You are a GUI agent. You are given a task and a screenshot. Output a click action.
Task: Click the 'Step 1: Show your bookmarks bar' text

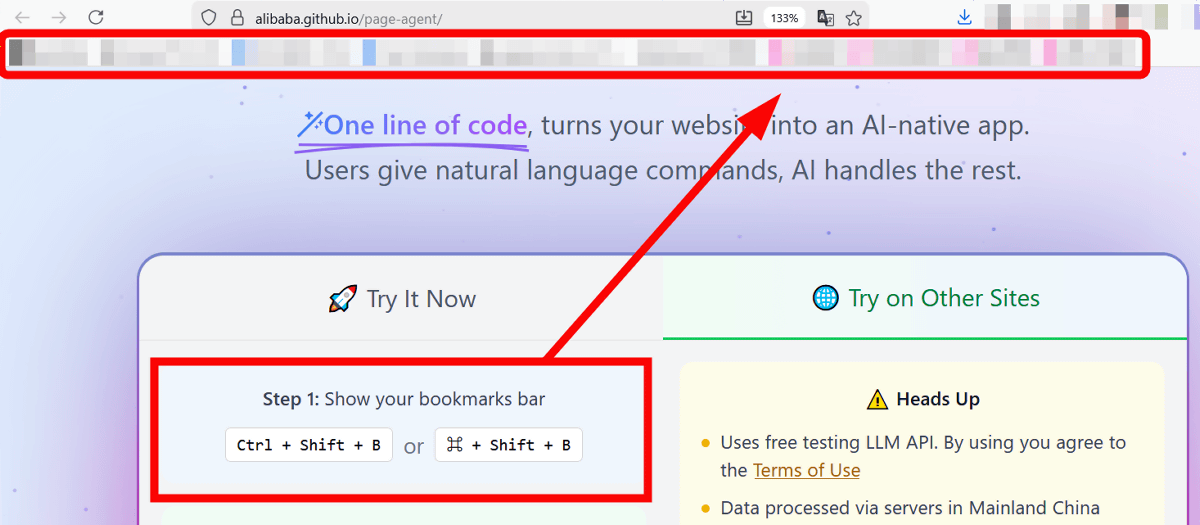(404, 399)
